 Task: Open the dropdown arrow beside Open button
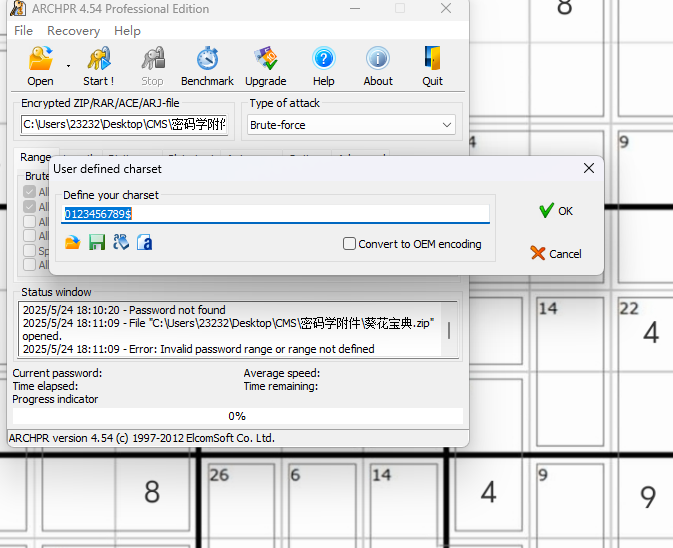click(x=68, y=66)
